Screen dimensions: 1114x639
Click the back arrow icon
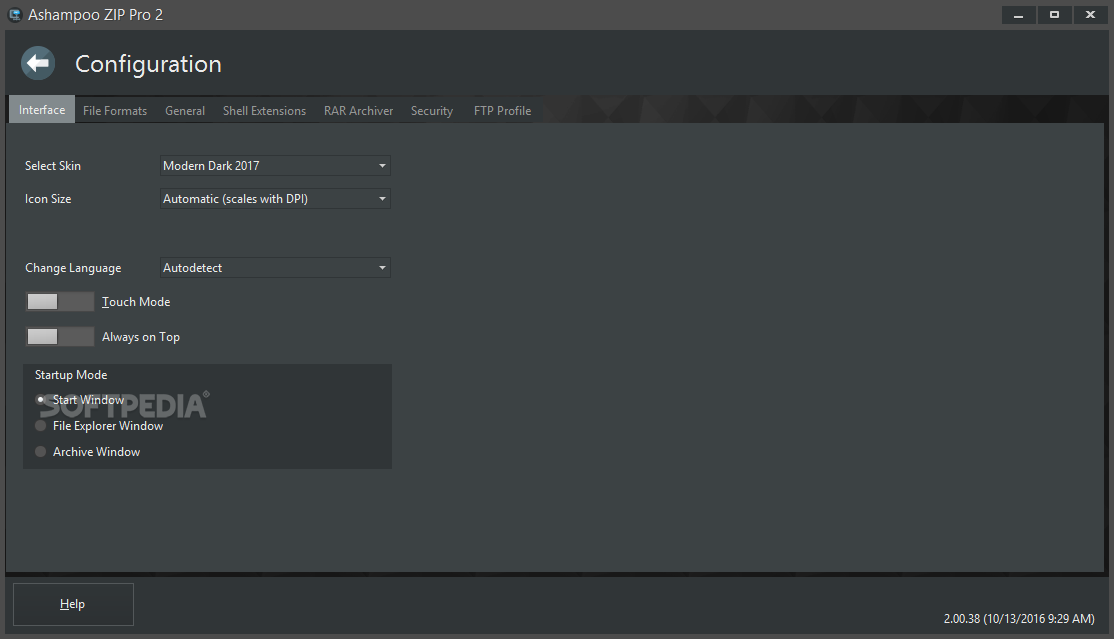pos(38,63)
